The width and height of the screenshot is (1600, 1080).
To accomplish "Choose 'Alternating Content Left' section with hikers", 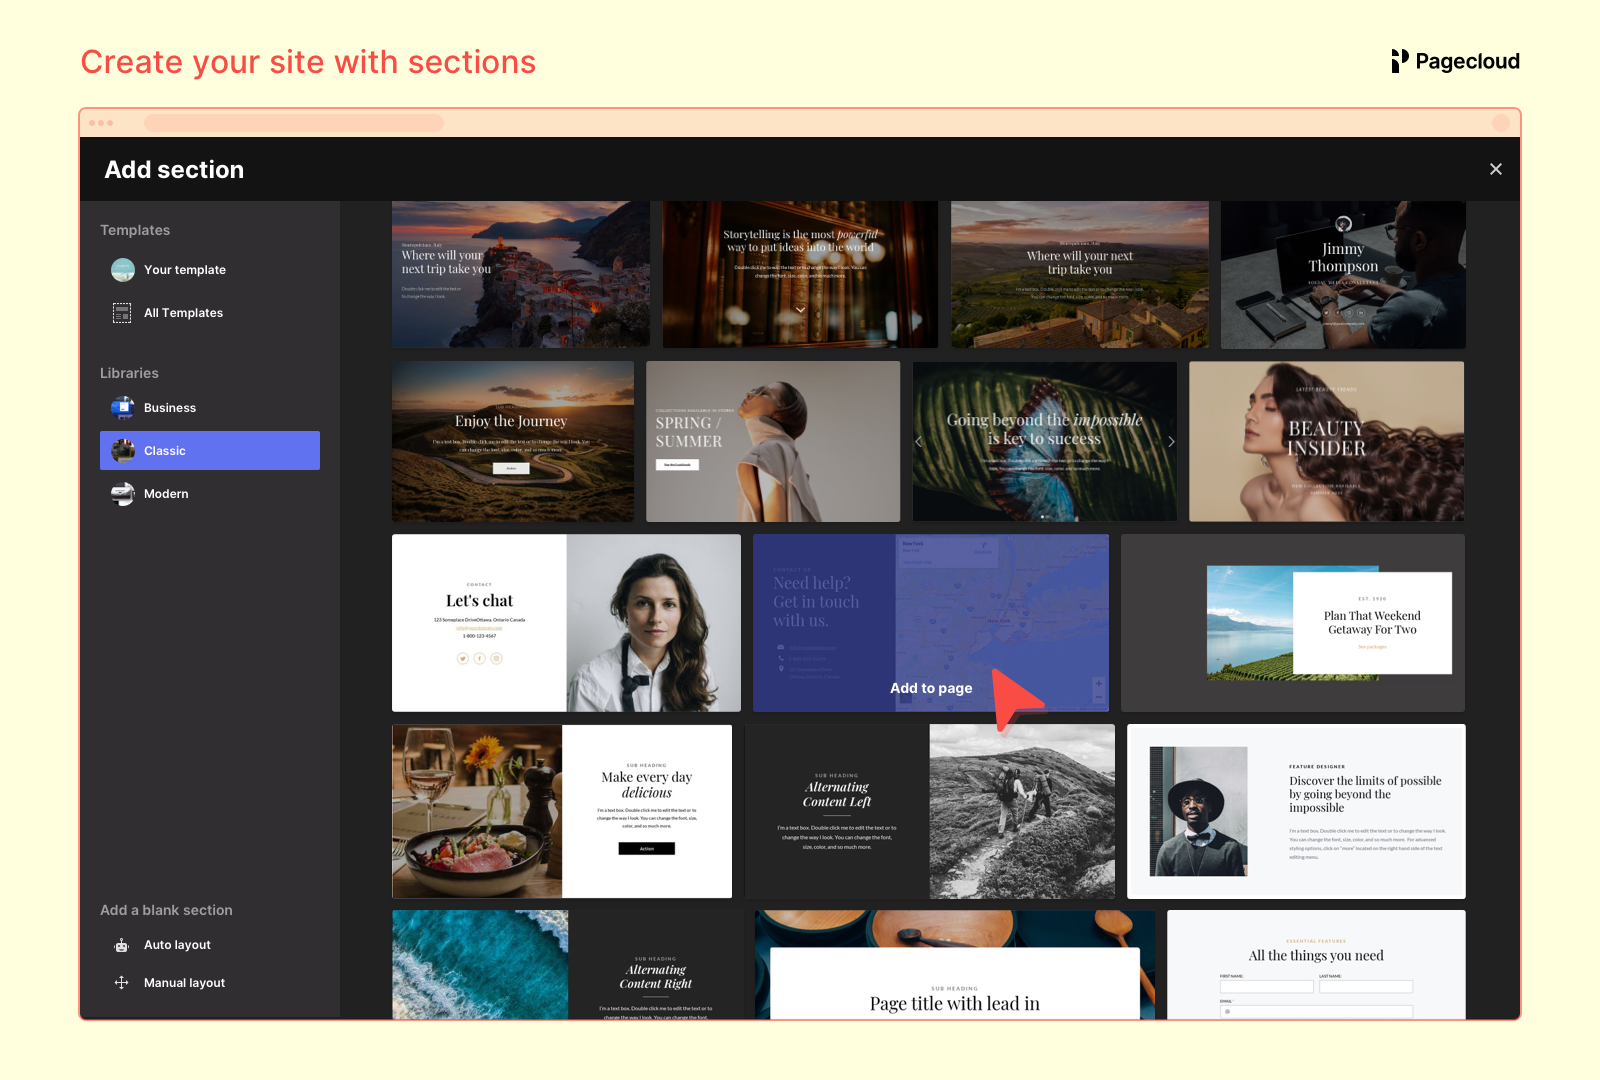I will coord(930,811).
